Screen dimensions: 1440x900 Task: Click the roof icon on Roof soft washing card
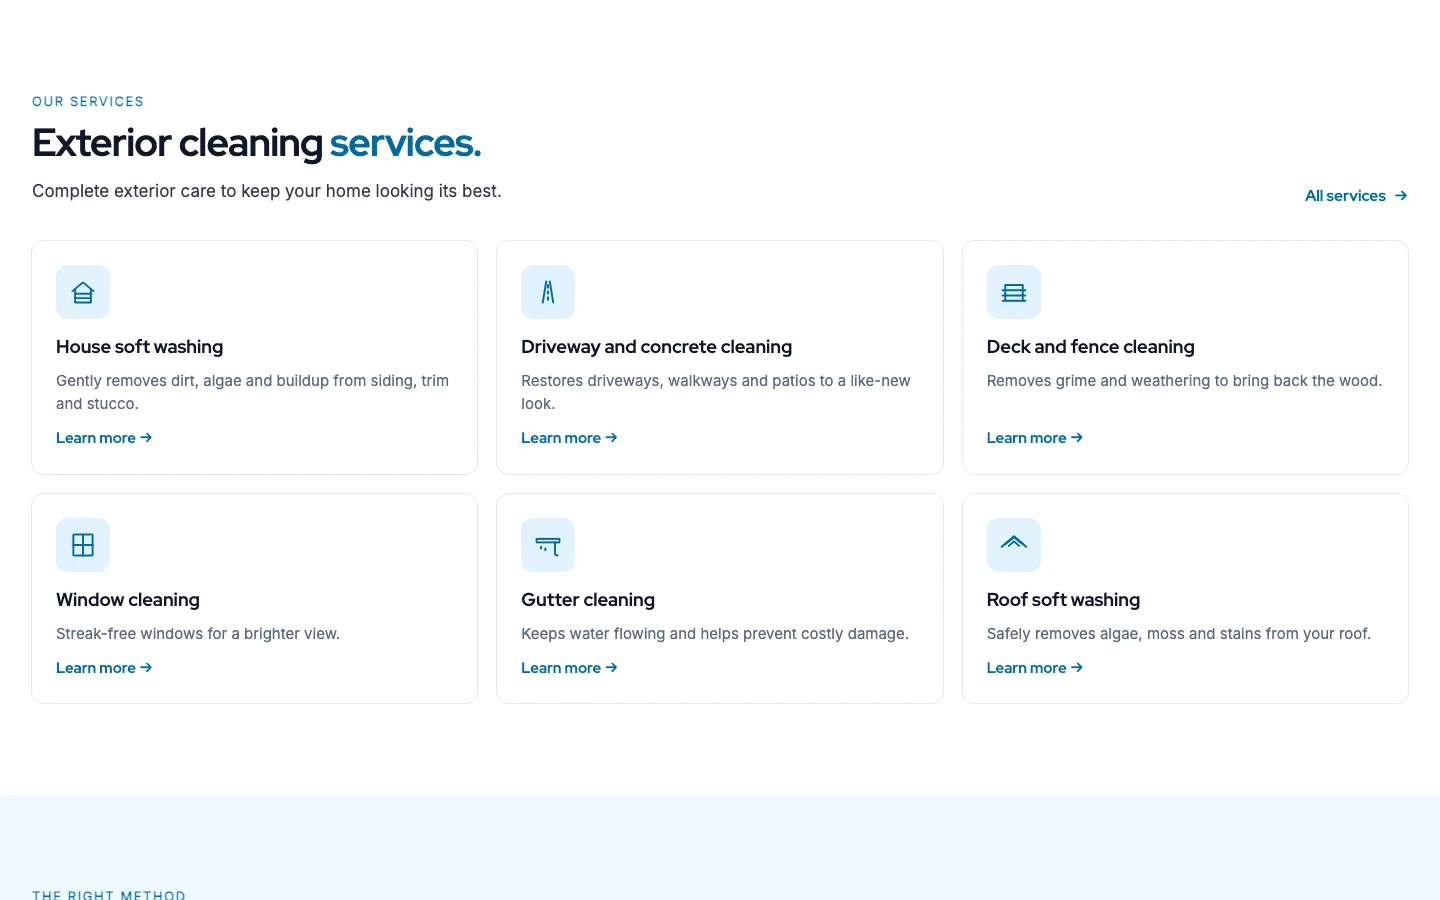(x=1014, y=545)
